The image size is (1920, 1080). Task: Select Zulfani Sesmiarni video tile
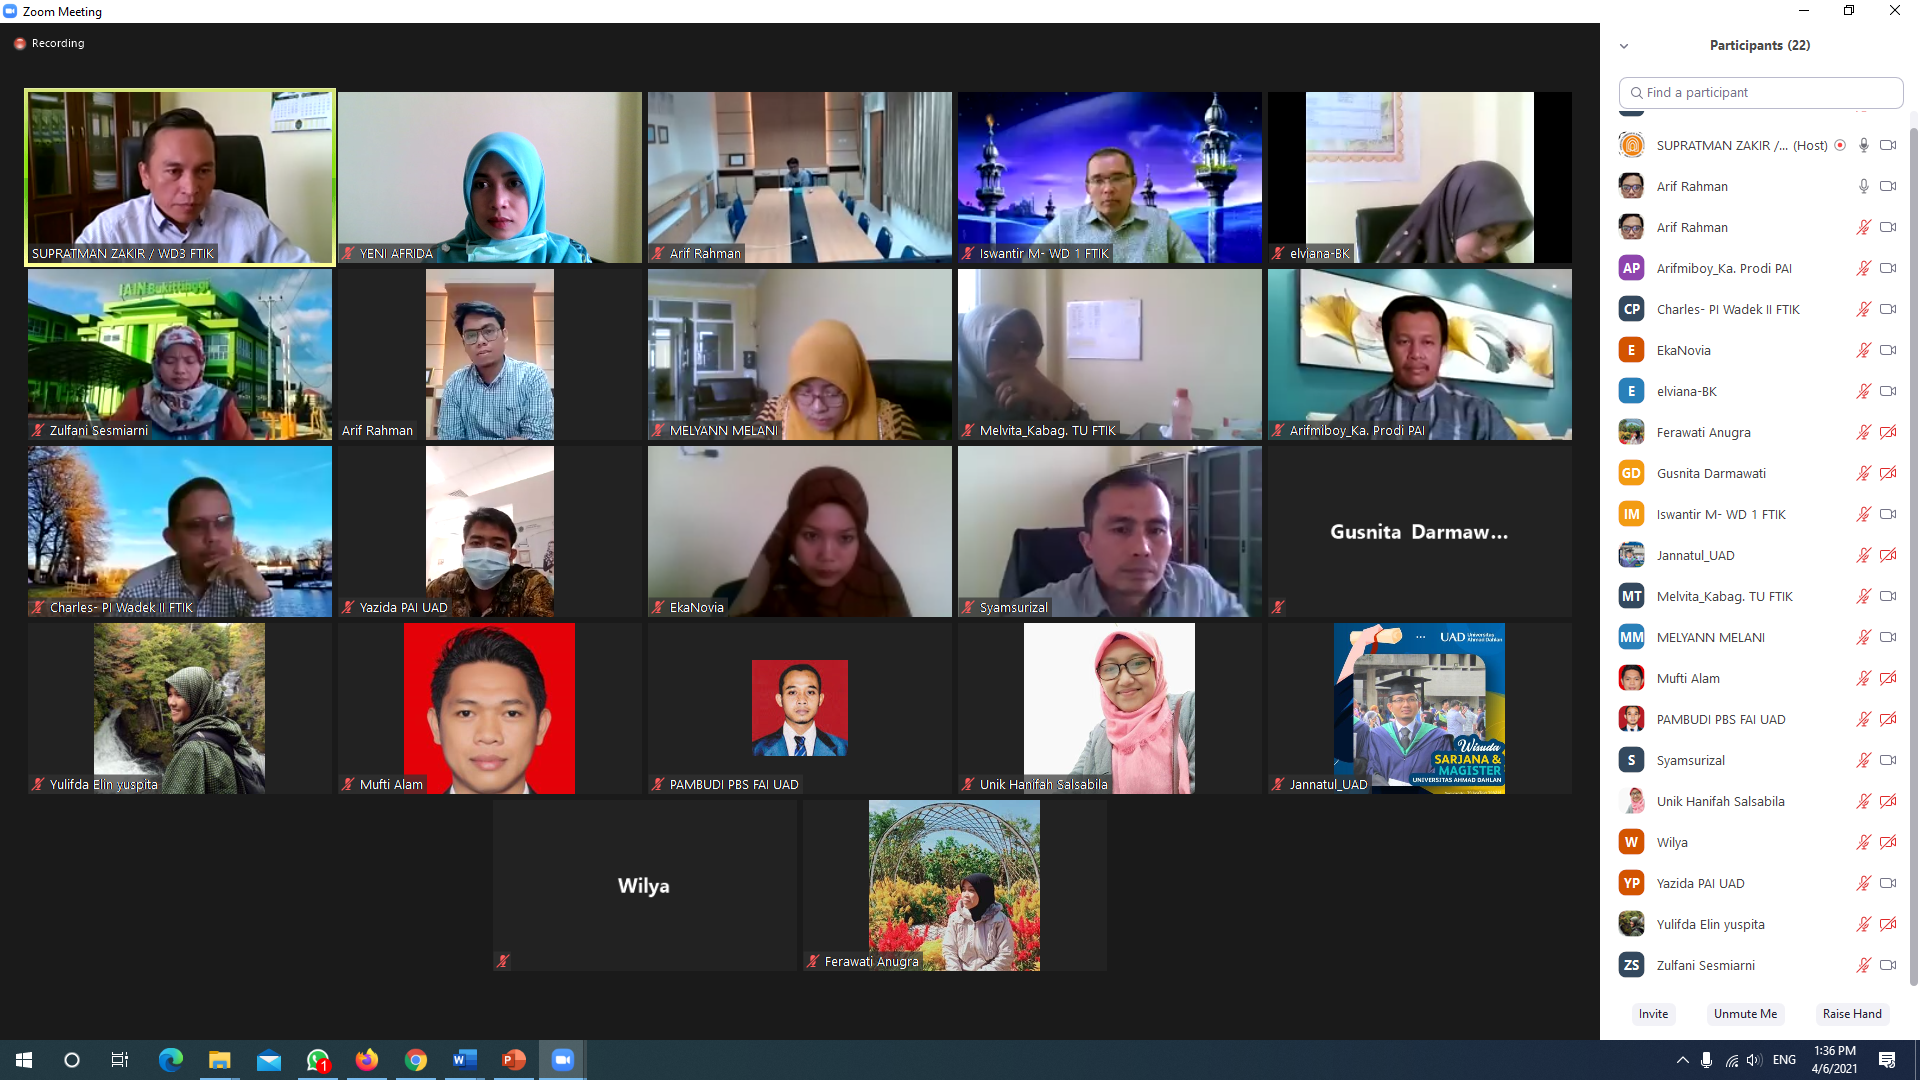click(180, 354)
